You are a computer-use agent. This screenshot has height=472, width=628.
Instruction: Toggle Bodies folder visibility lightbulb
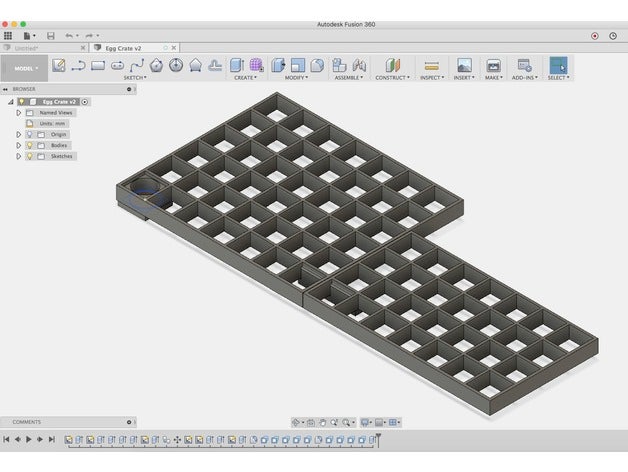tap(29, 145)
